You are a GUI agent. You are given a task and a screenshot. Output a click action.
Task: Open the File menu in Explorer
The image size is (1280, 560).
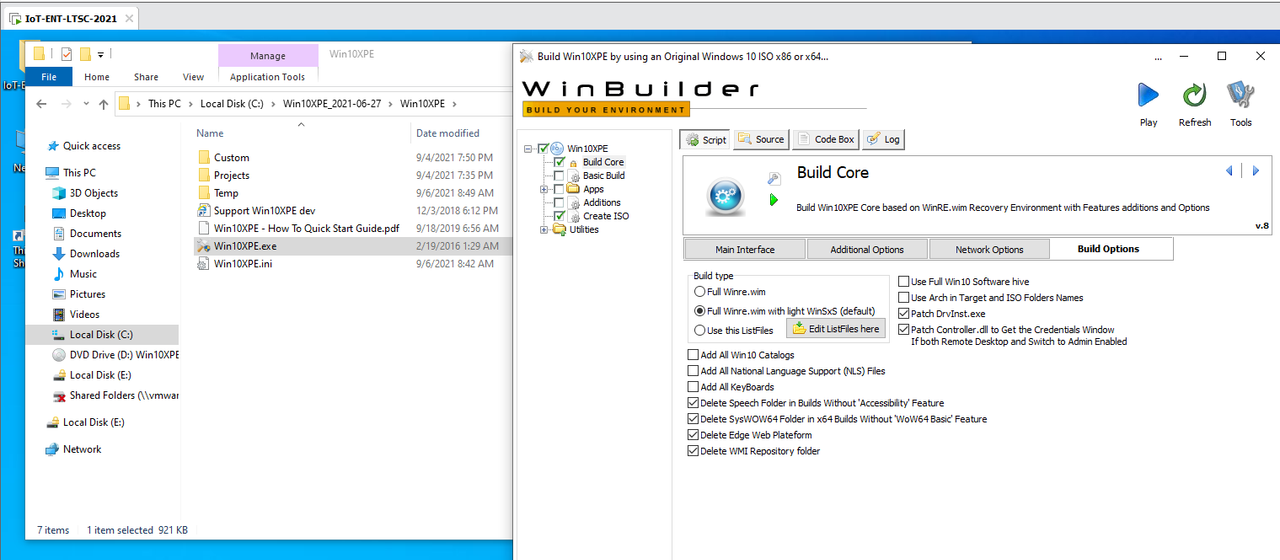coord(49,77)
